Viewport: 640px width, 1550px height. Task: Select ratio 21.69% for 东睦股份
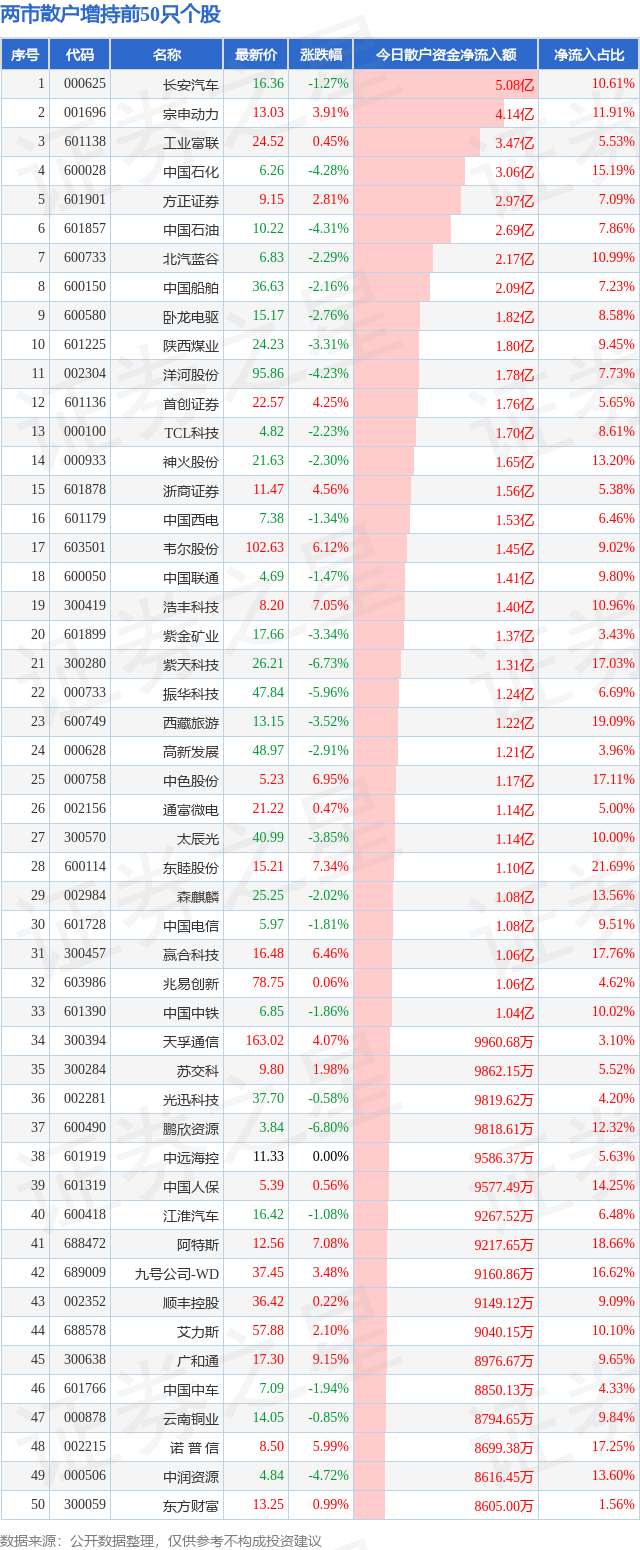613,867
